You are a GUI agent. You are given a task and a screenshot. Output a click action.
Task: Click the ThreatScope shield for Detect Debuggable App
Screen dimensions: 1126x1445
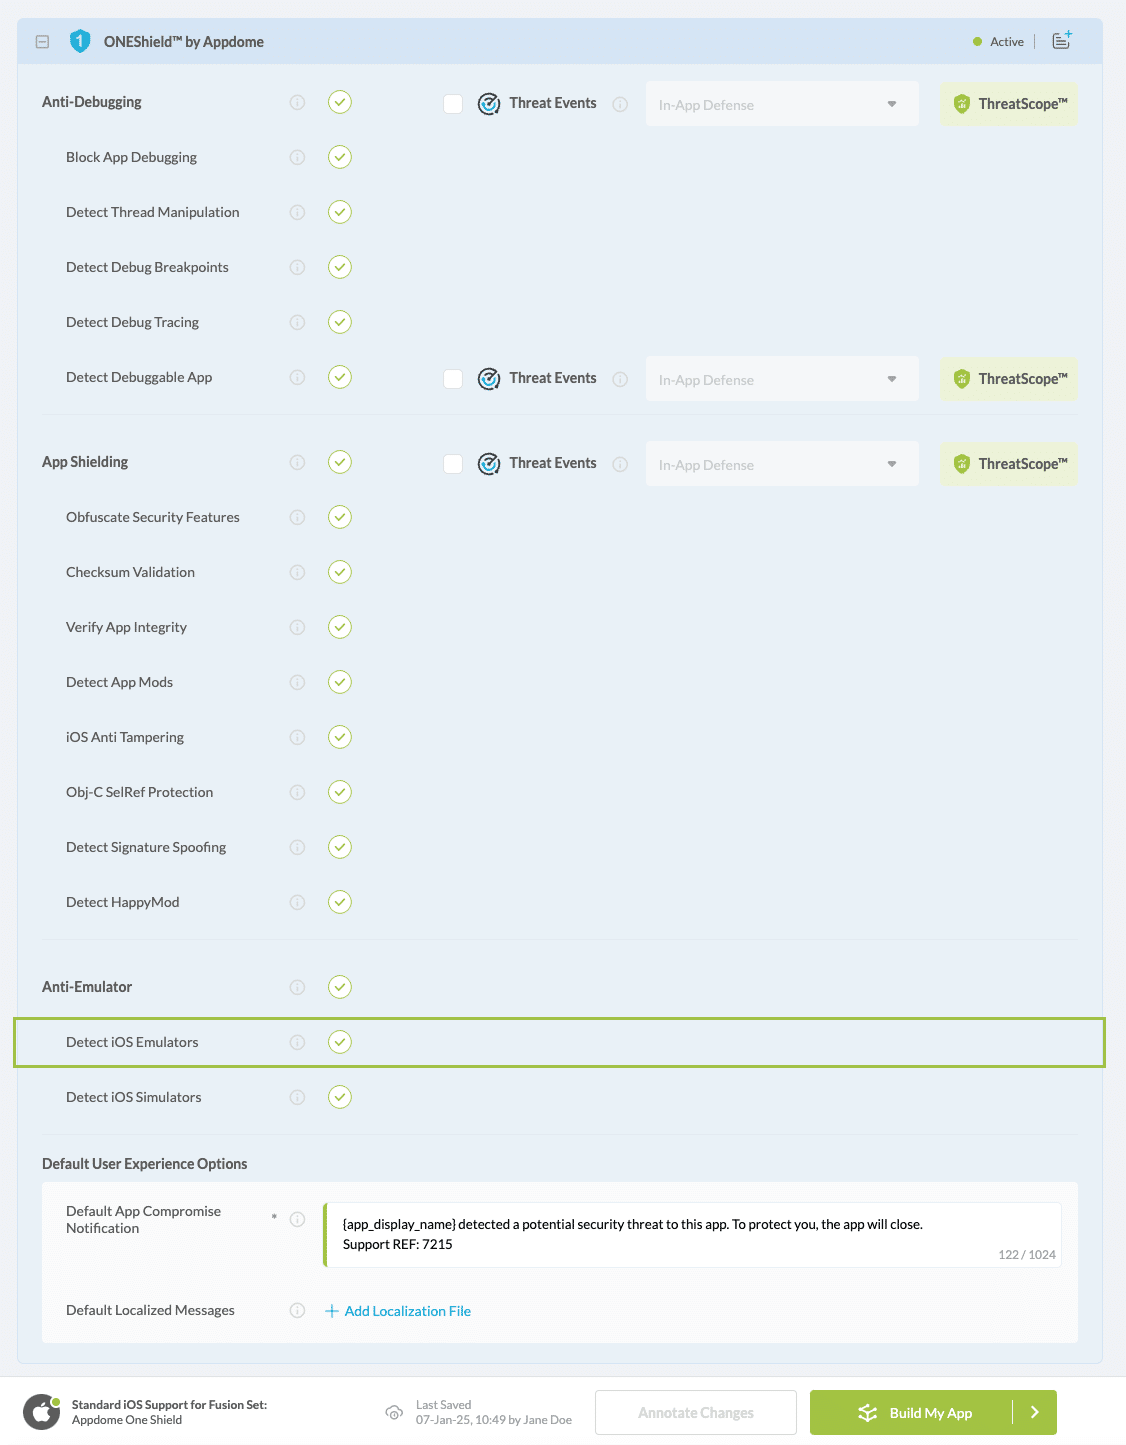[x=1008, y=379]
